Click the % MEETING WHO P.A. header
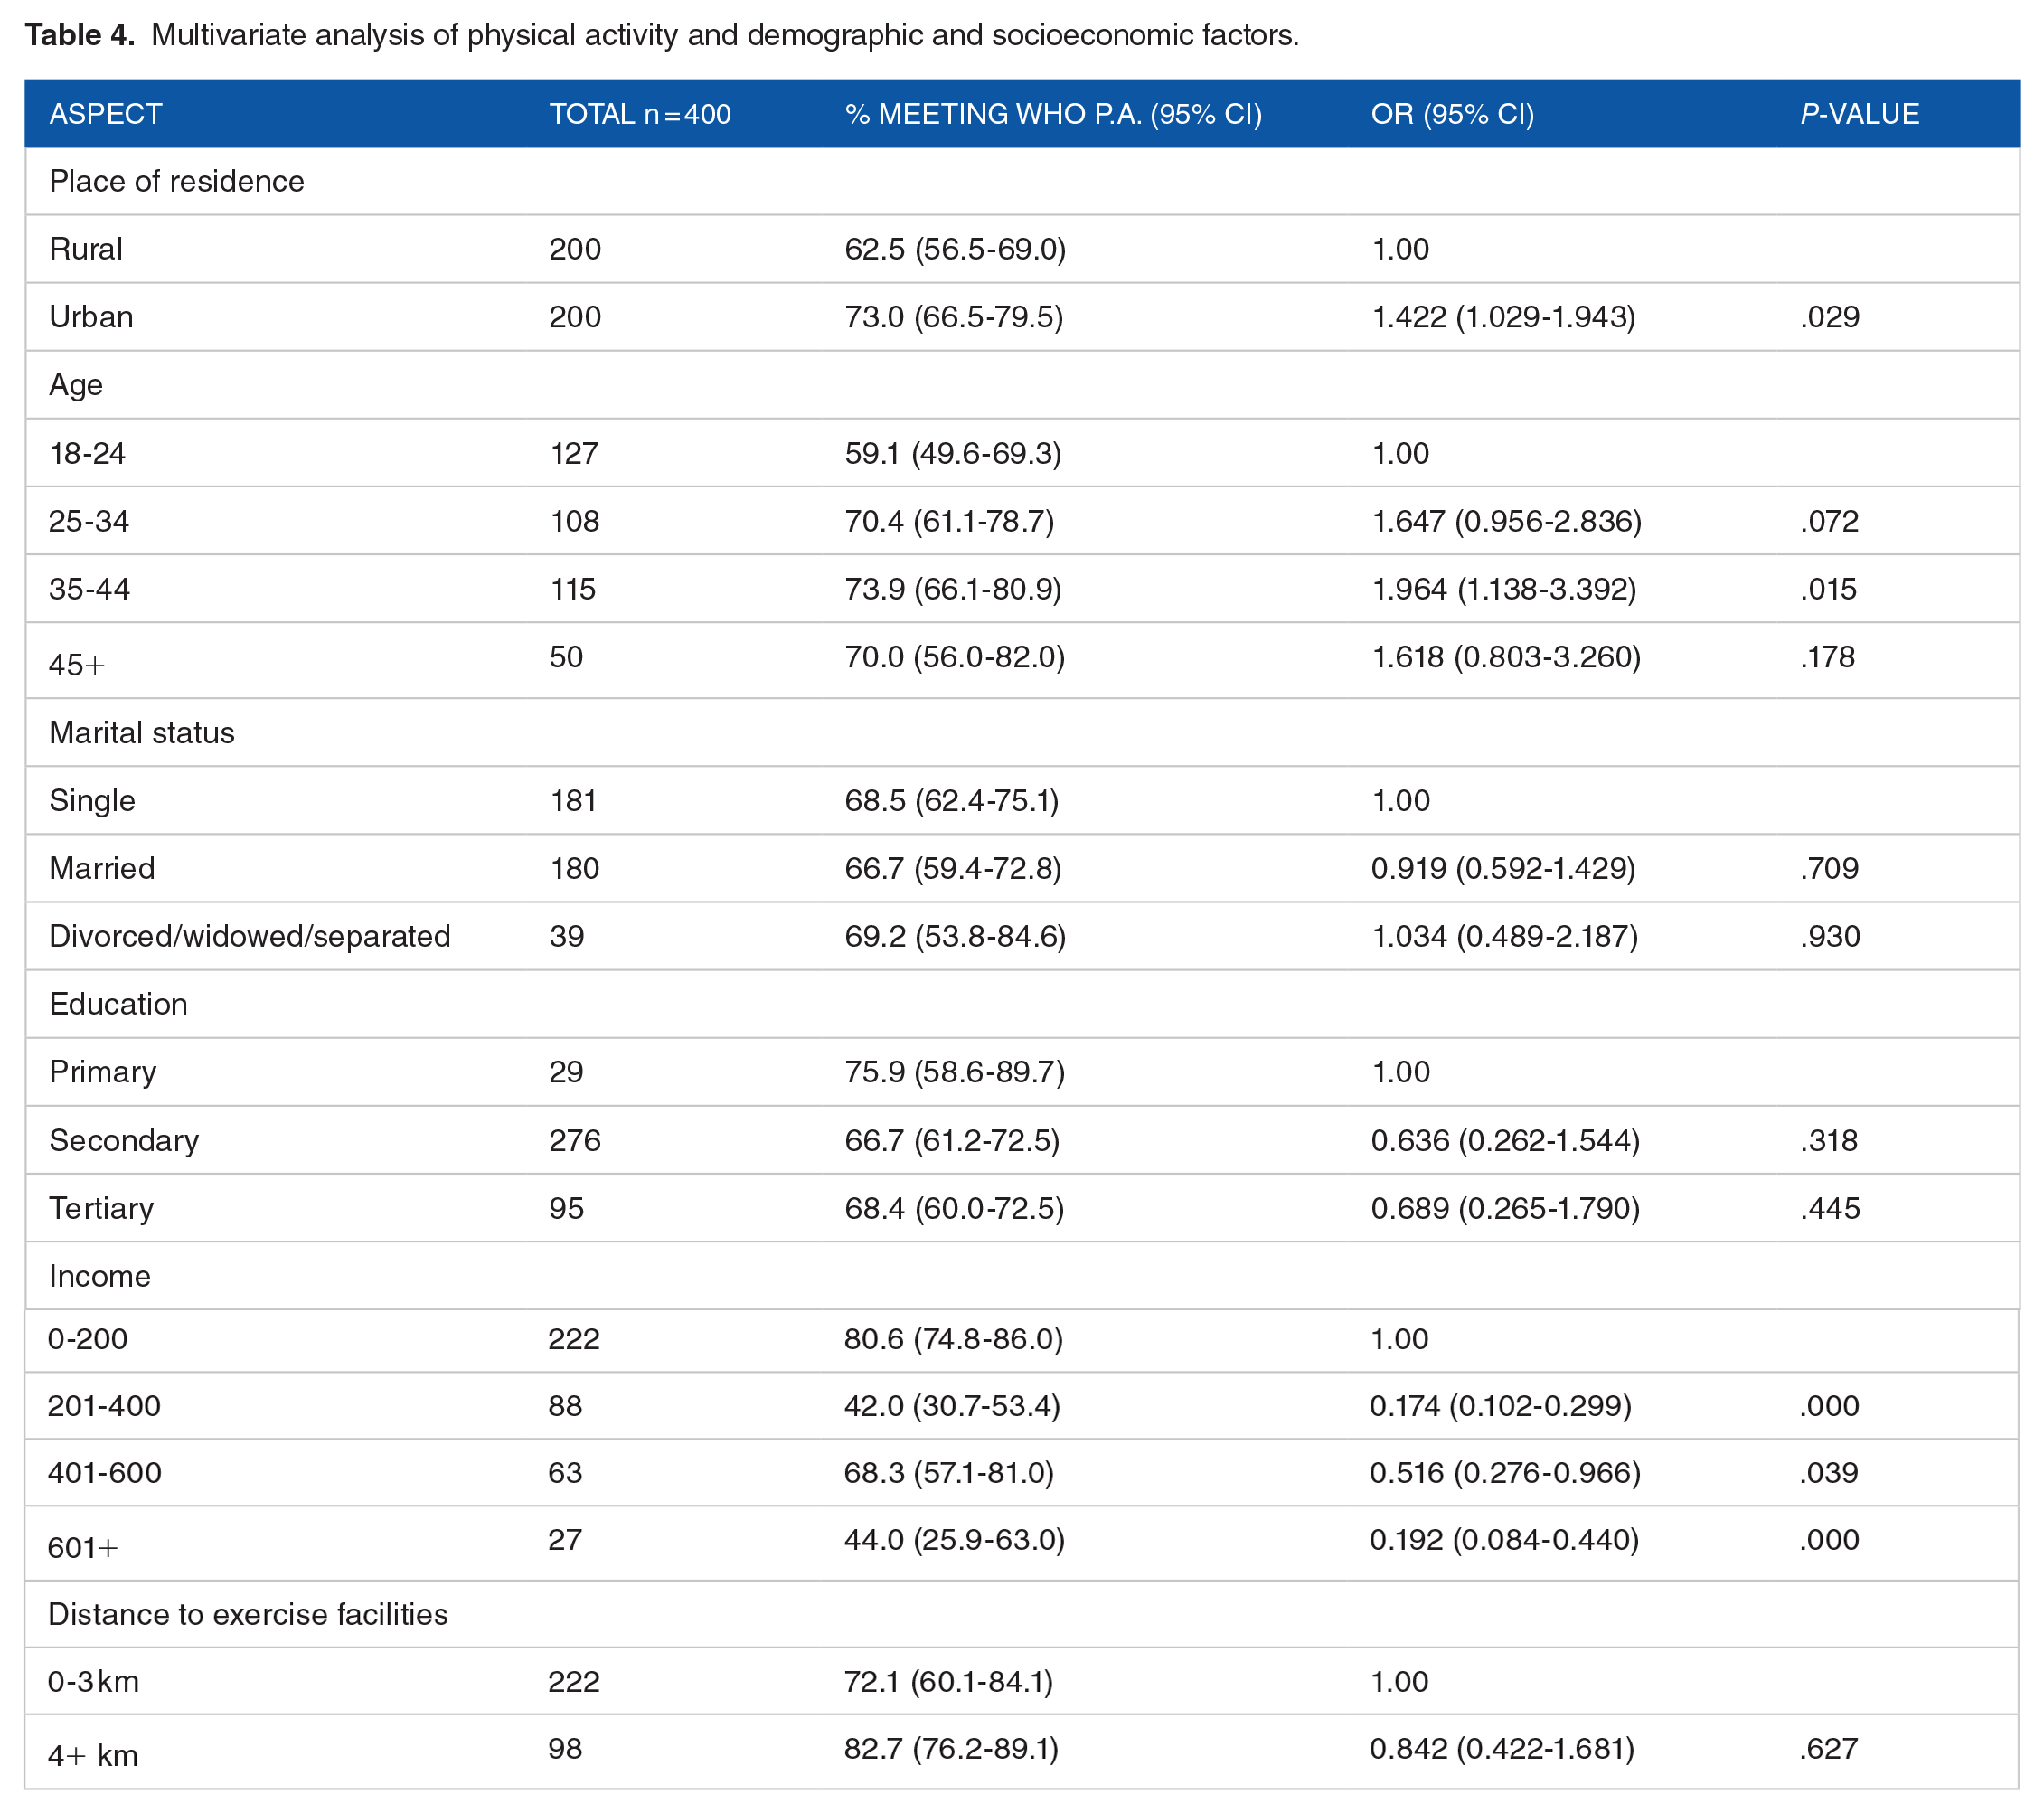This screenshot has width=2044, height=1813. click(1053, 114)
